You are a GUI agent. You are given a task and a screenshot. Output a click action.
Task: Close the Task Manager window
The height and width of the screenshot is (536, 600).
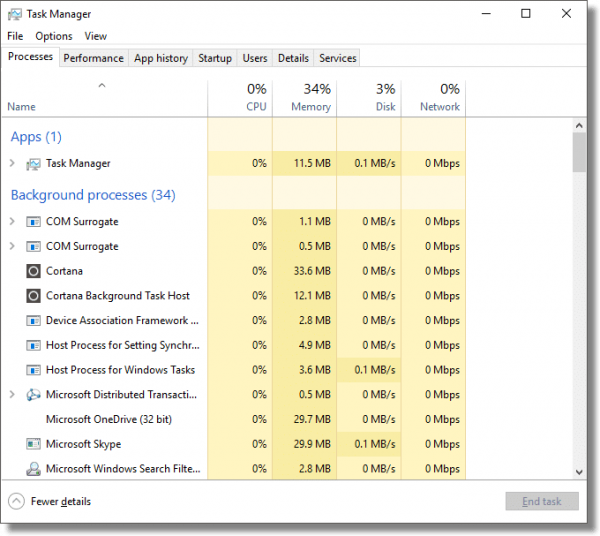[x=566, y=14]
